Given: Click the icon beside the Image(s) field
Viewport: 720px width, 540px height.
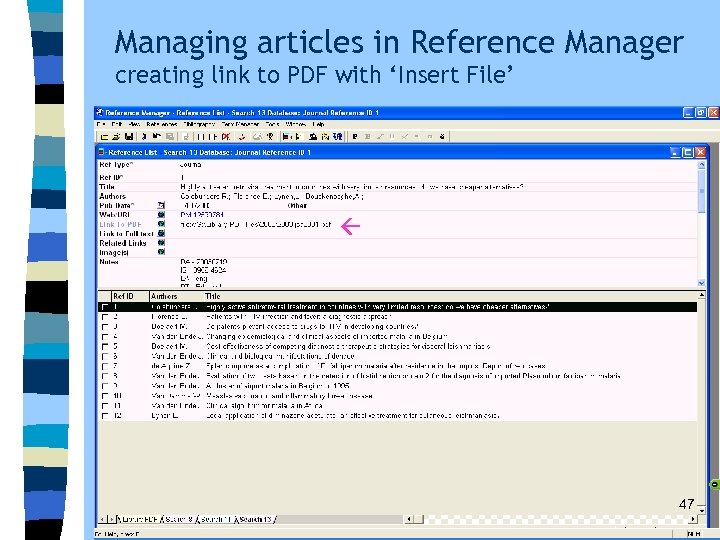Looking at the screenshot, I should click(x=161, y=252).
